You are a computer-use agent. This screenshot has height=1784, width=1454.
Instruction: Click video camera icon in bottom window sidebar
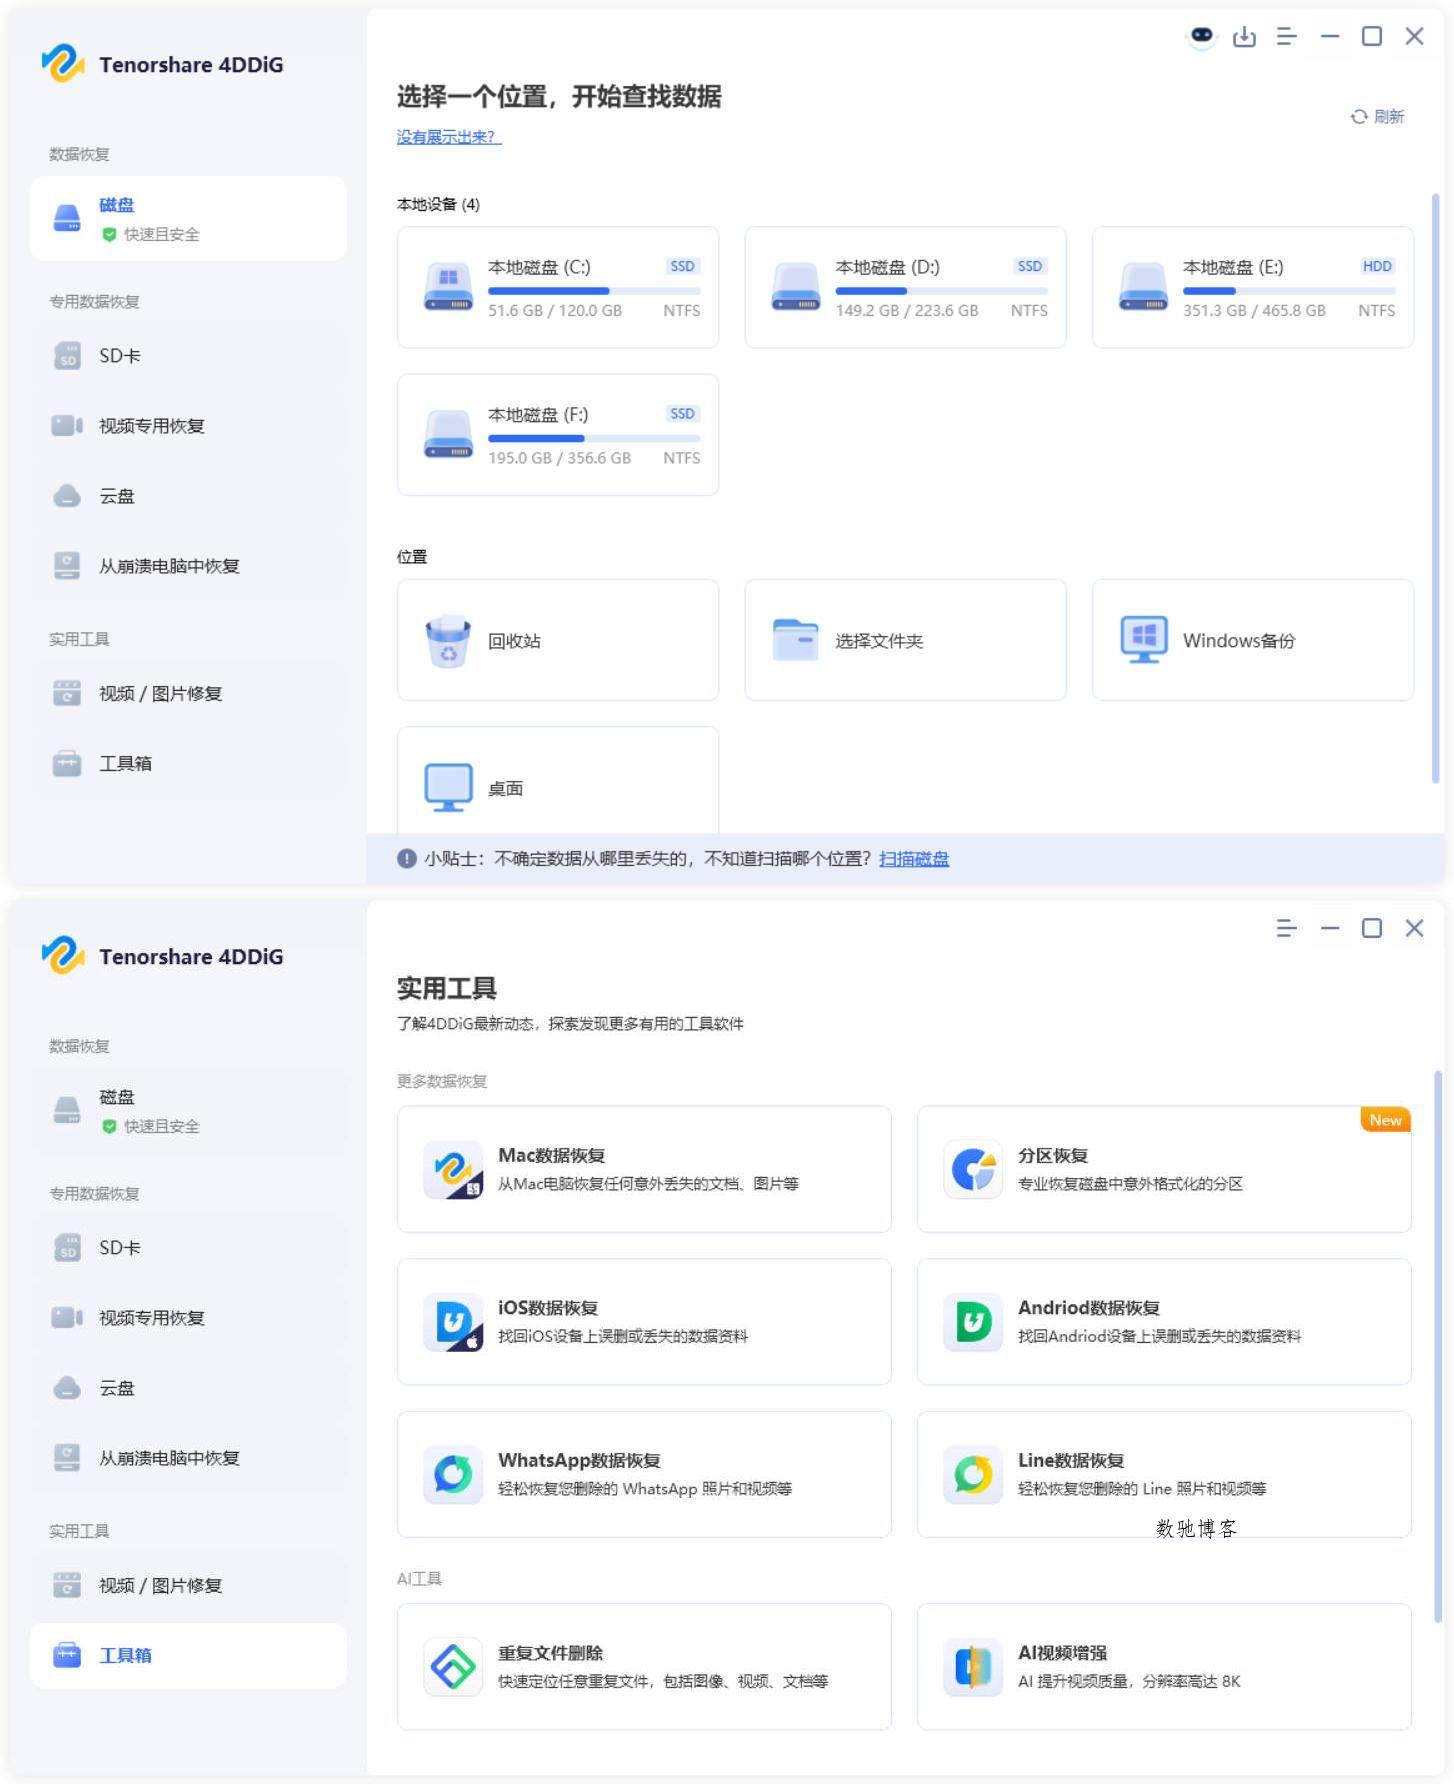coord(67,1318)
